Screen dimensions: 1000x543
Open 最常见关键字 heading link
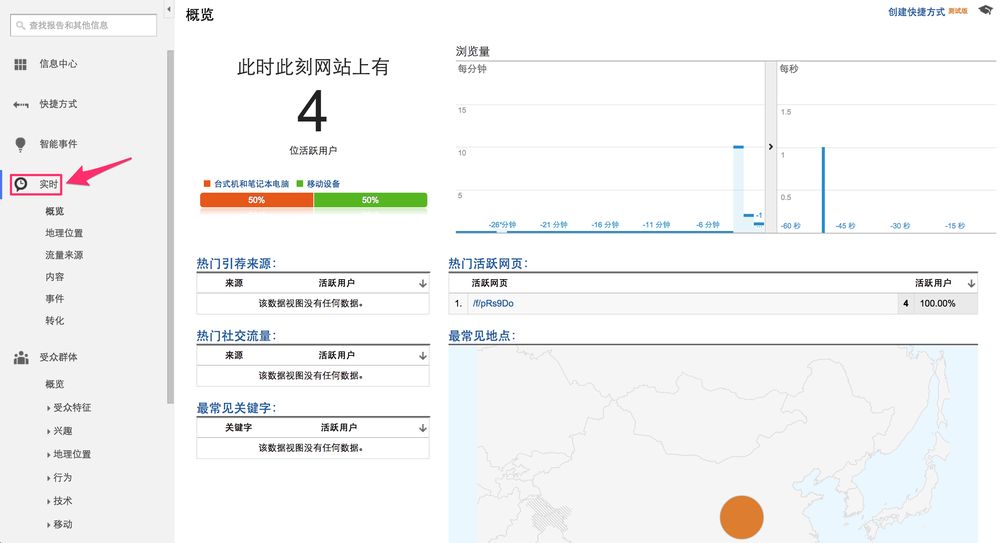pos(236,408)
